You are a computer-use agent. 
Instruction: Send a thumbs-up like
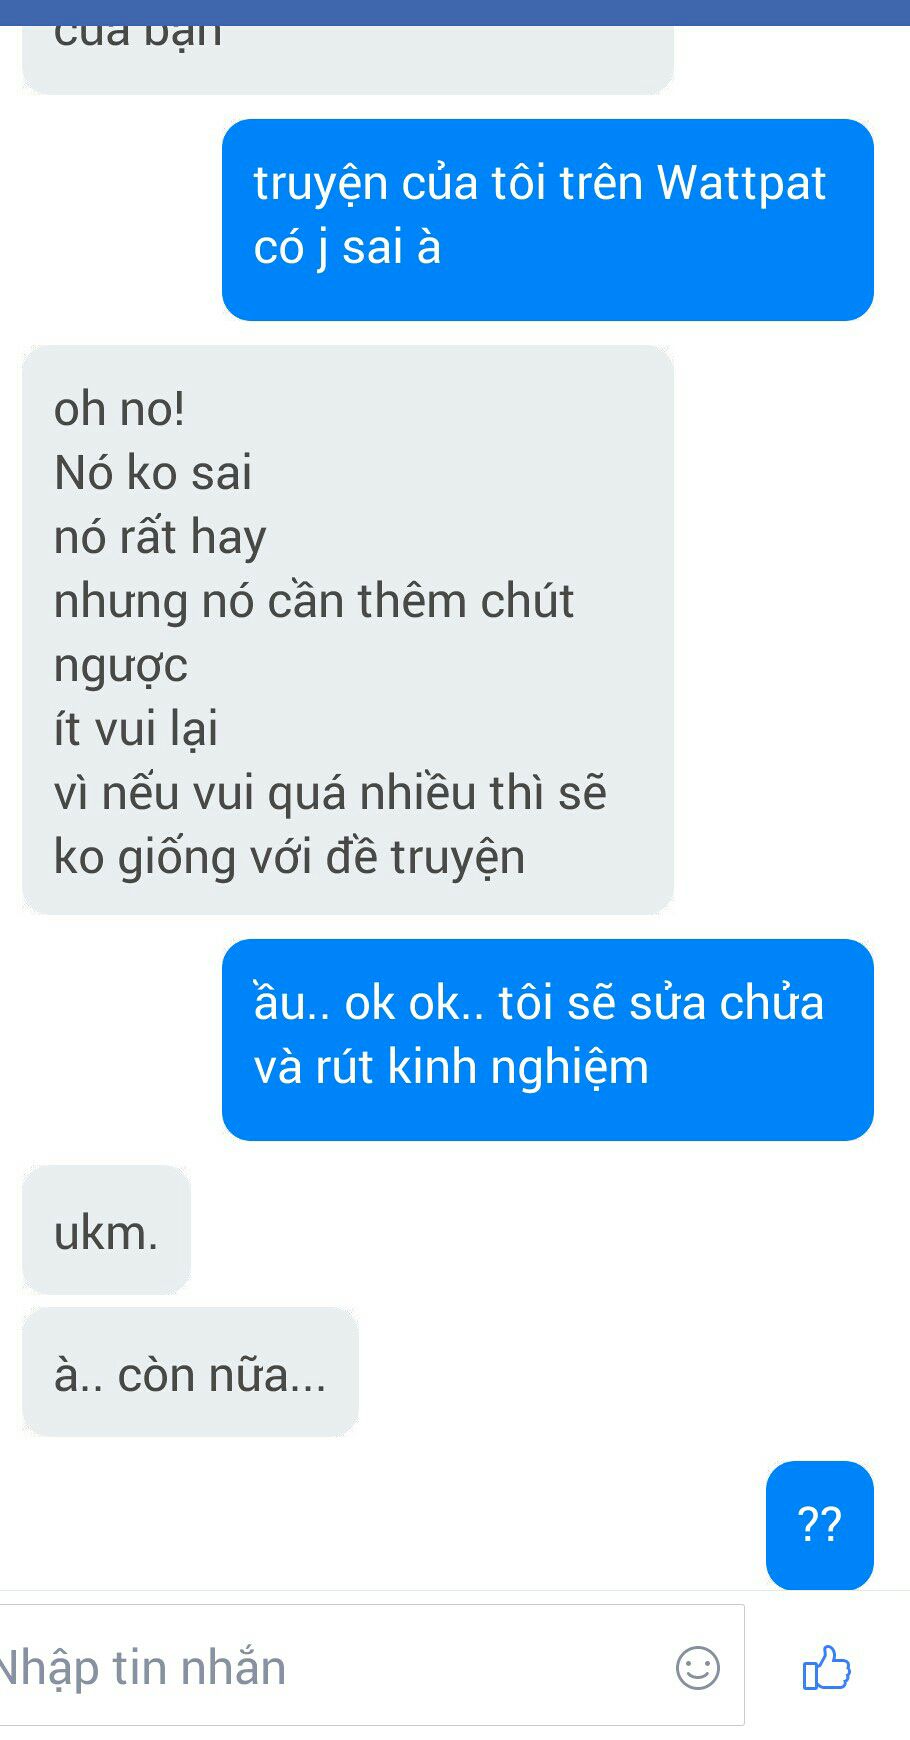(826, 1667)
